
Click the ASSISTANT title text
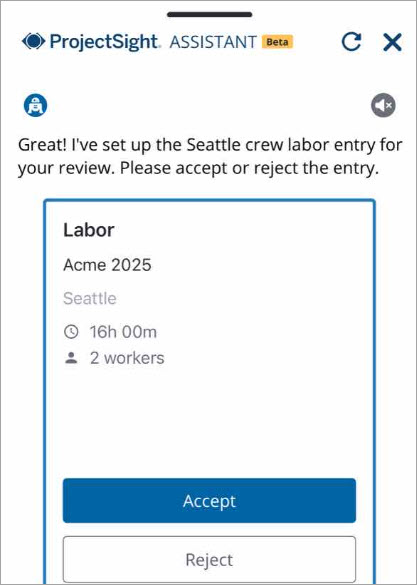(213, 42)
